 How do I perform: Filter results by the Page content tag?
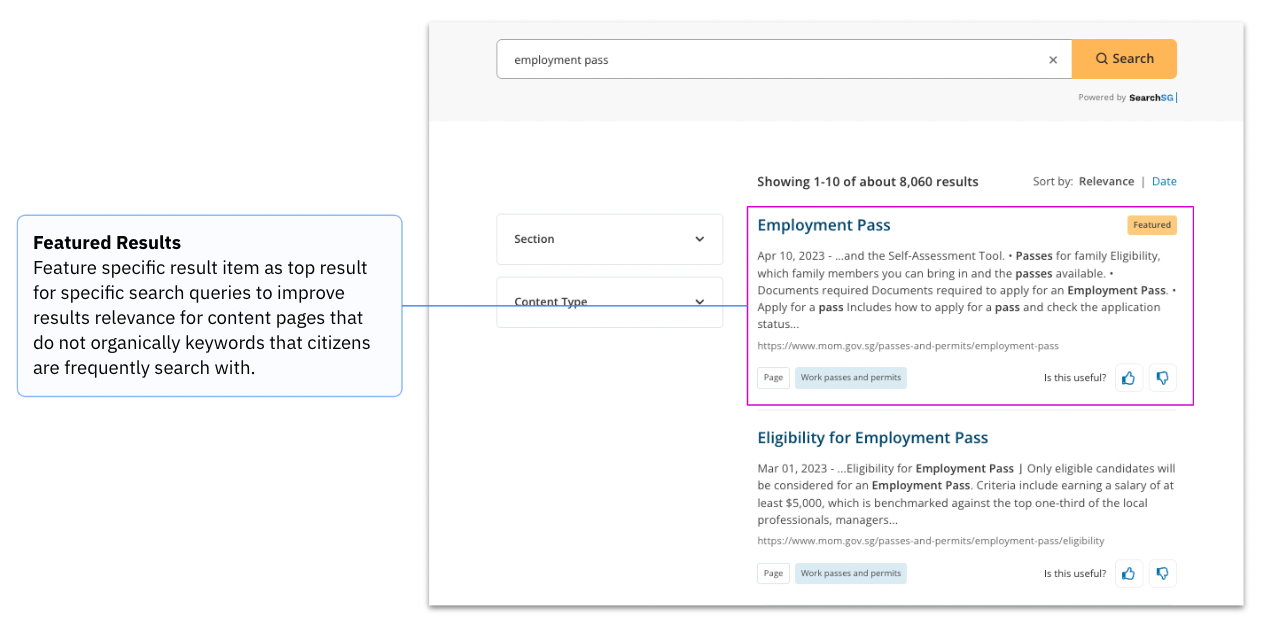point(772,377)
